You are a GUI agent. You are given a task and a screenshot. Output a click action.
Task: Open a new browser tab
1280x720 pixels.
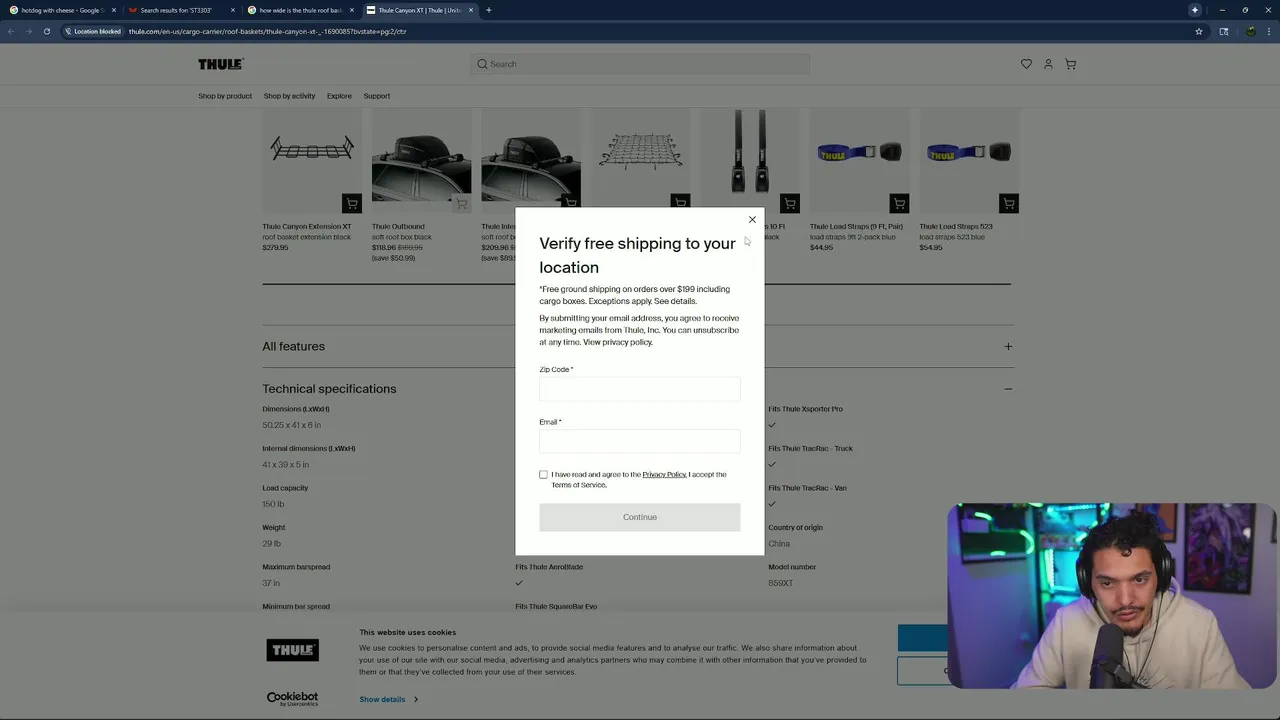tap(489, 10)
